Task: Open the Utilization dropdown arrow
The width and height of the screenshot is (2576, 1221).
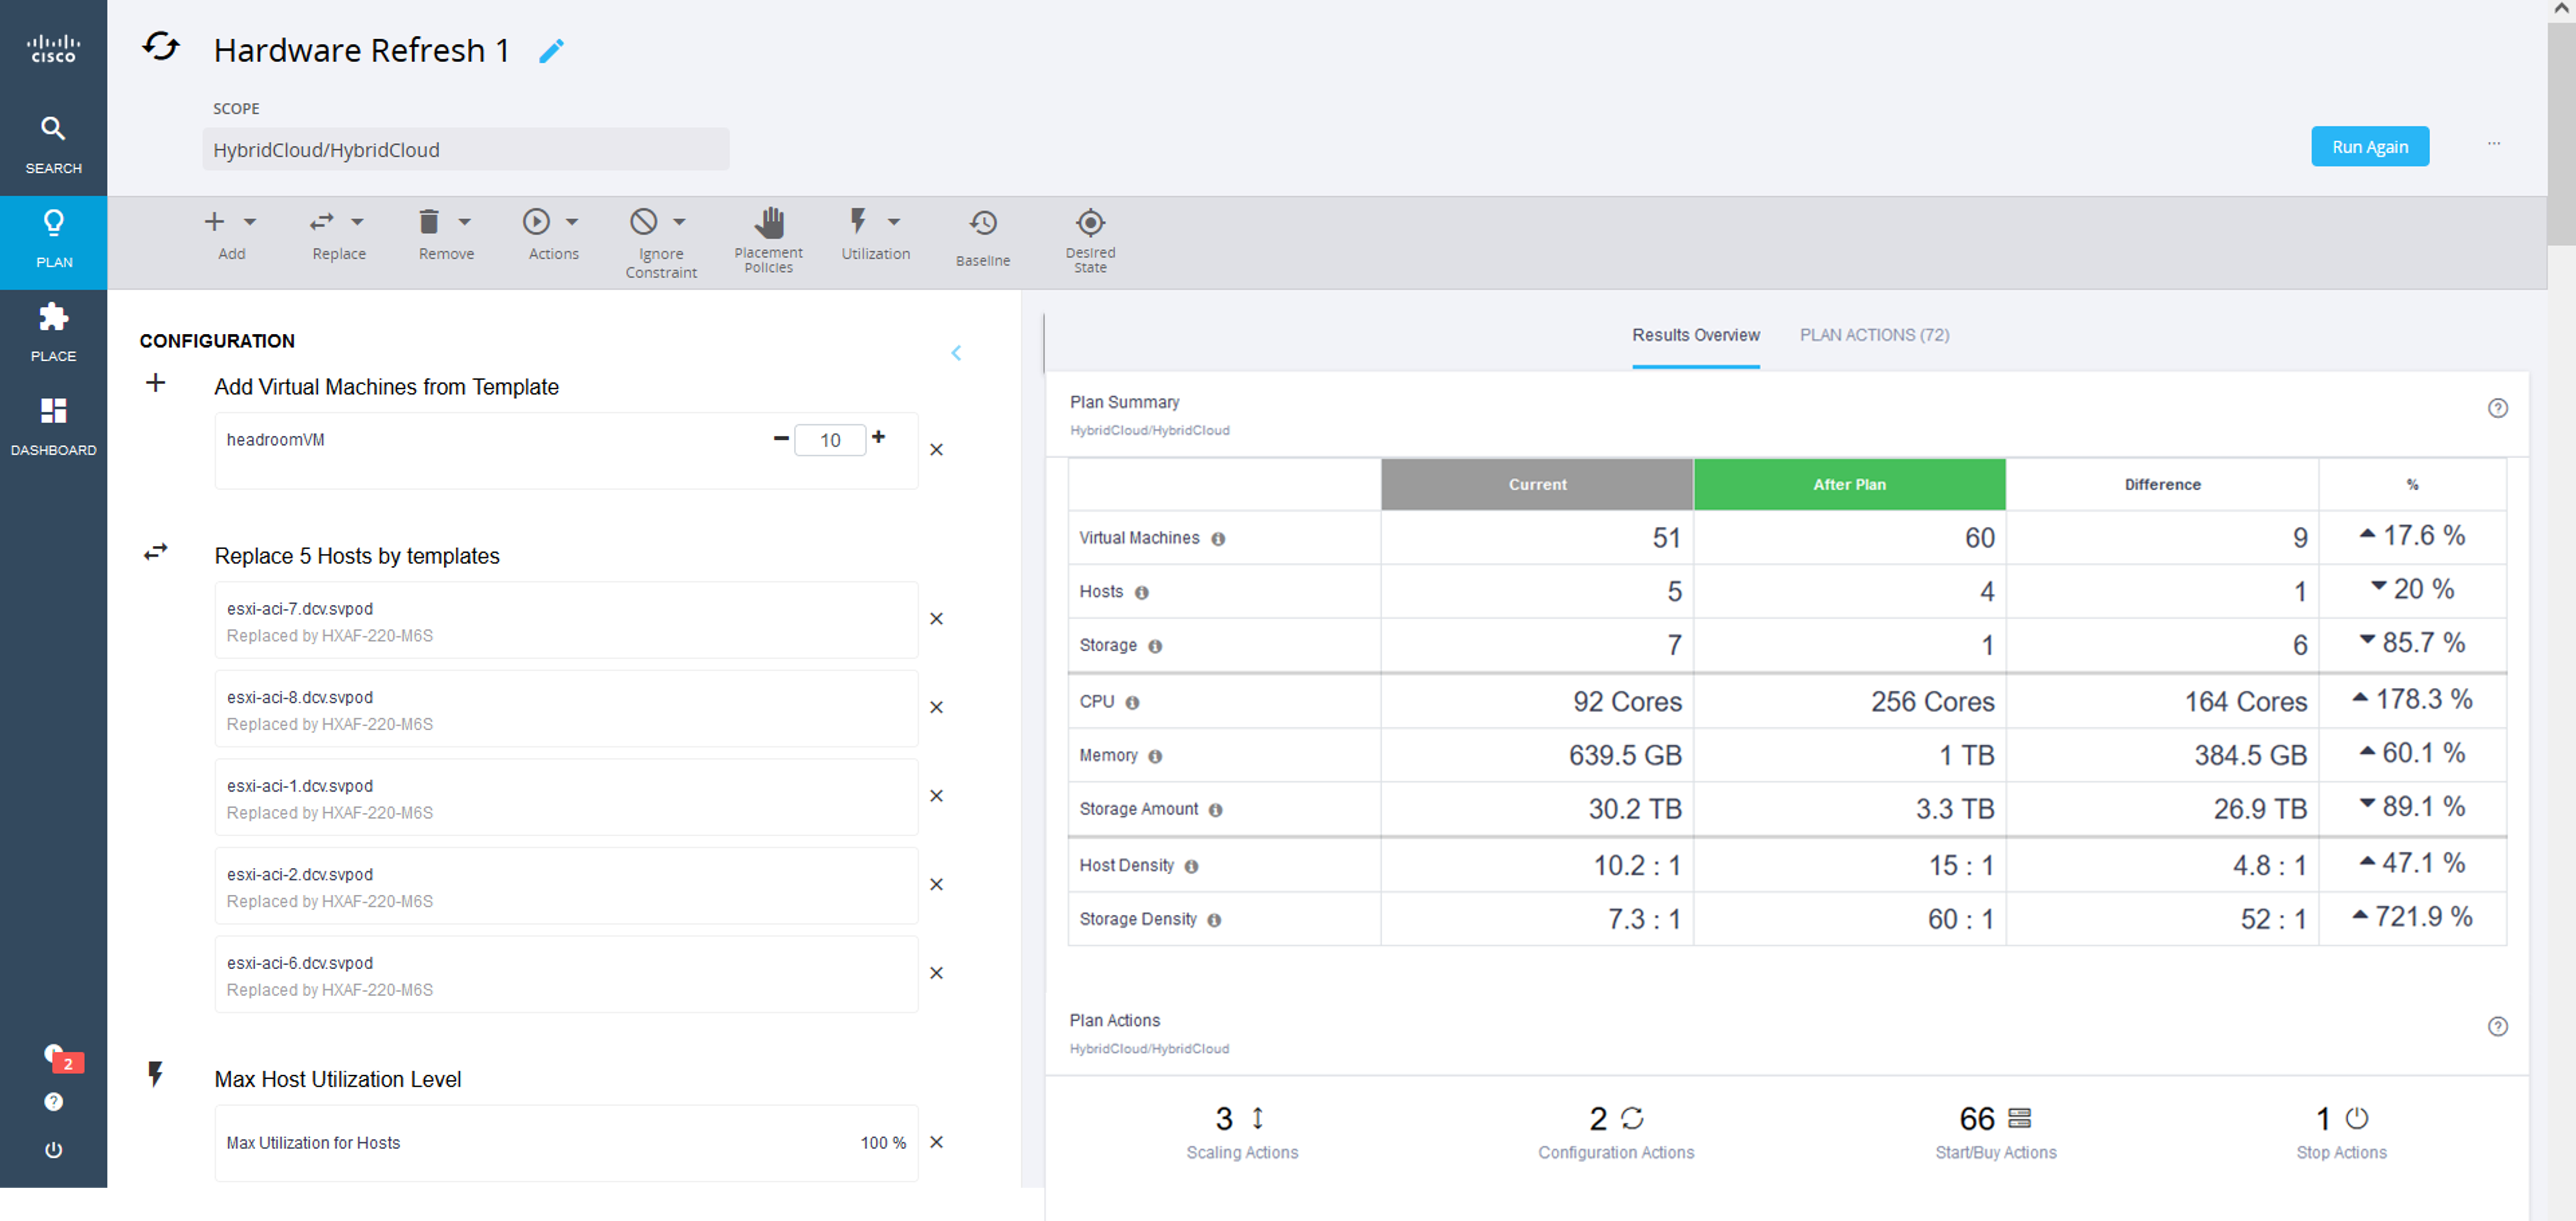Action: (894, 222)
